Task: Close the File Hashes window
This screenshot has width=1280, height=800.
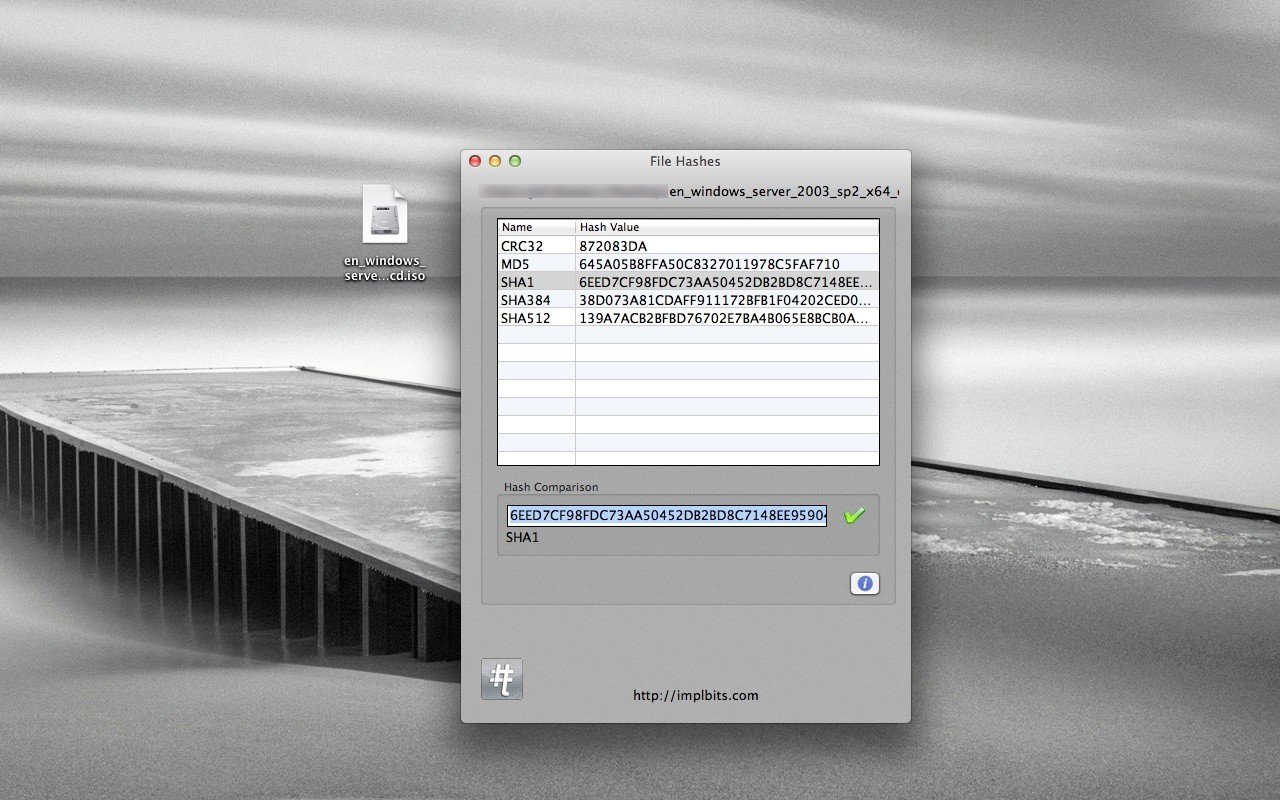Action: point(475,161)
